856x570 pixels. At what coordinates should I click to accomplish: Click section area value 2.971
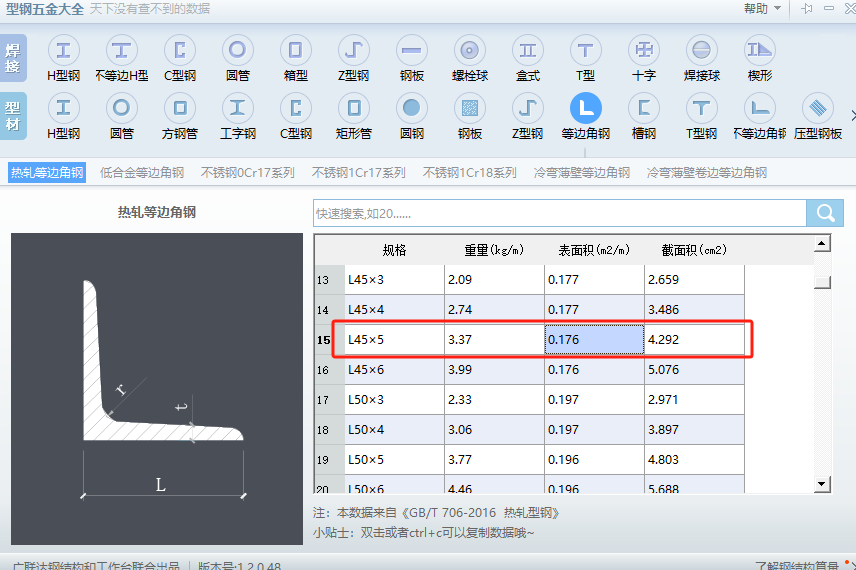694,400
